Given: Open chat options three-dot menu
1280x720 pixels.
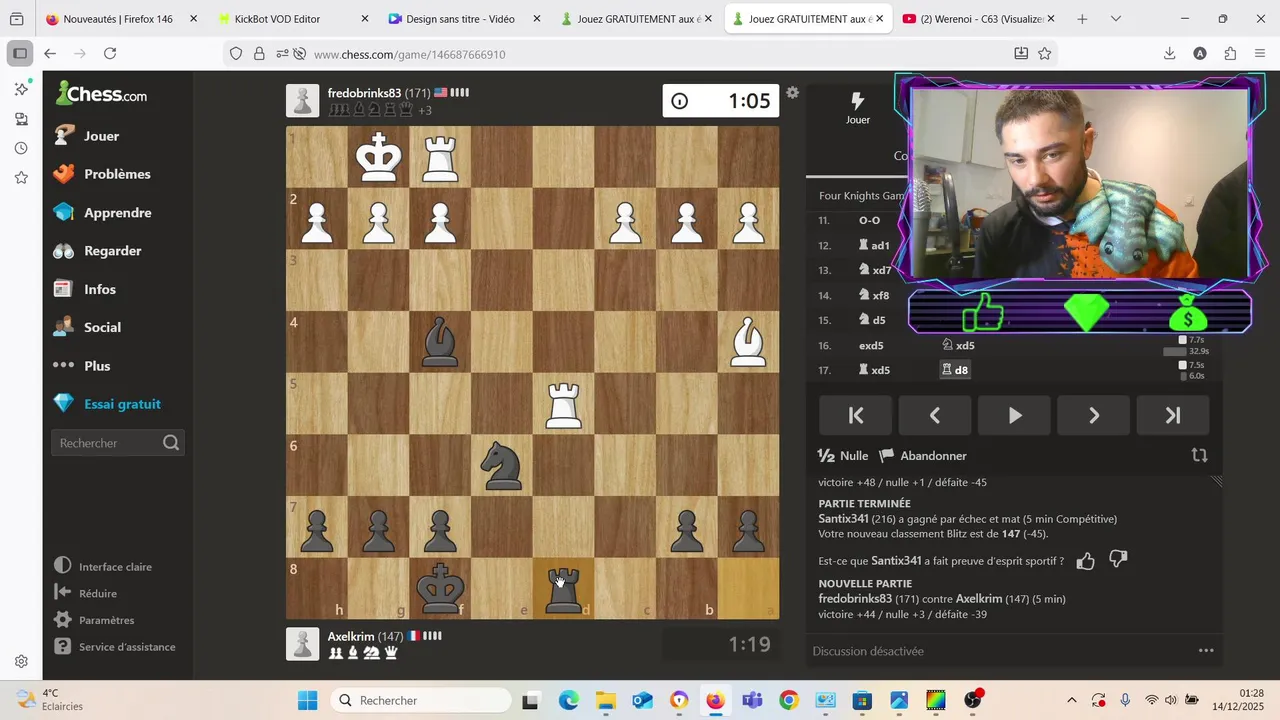Looking at the screenshot, I should click(x=1206, y=651).
